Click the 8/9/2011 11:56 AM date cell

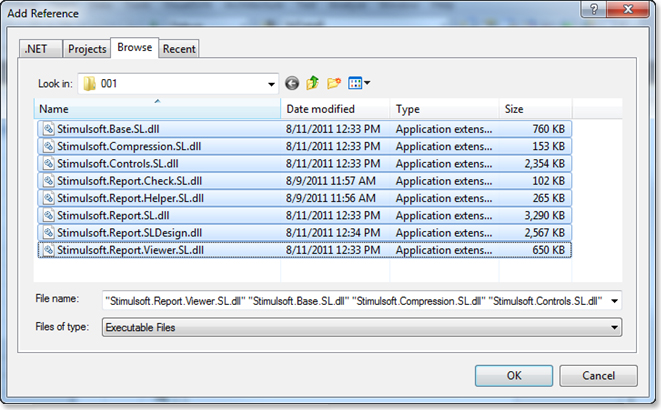(x=331, y=198)
